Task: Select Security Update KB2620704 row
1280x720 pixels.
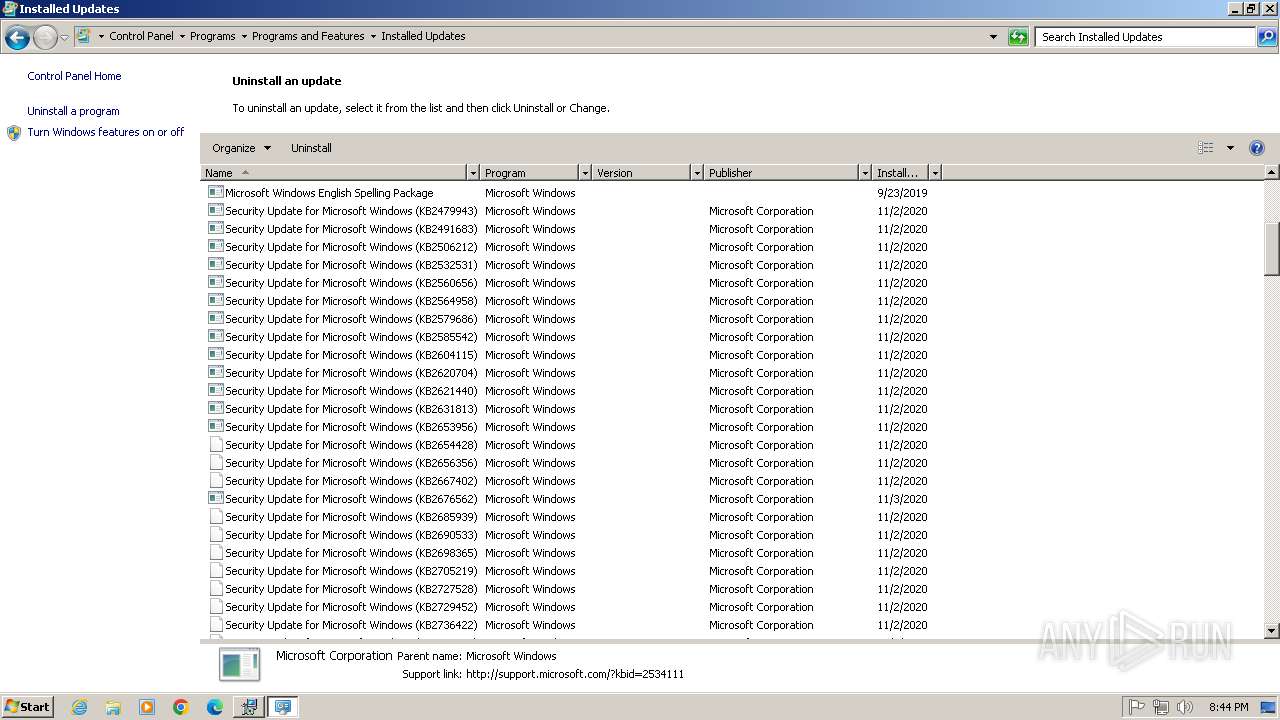Action: (568, 373)
